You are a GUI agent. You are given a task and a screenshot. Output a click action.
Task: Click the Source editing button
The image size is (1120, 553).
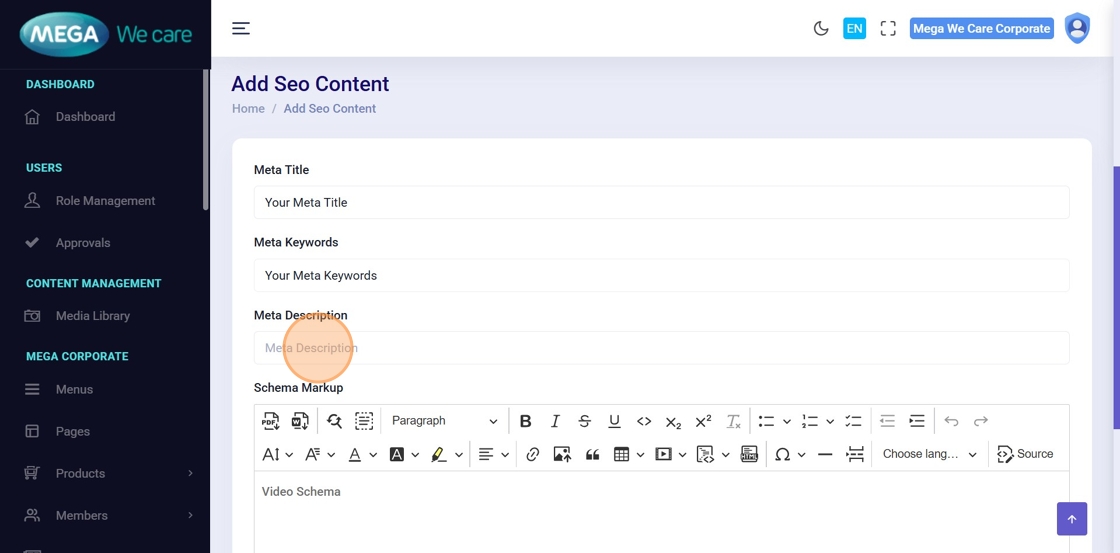click(x=1025, y=454)
